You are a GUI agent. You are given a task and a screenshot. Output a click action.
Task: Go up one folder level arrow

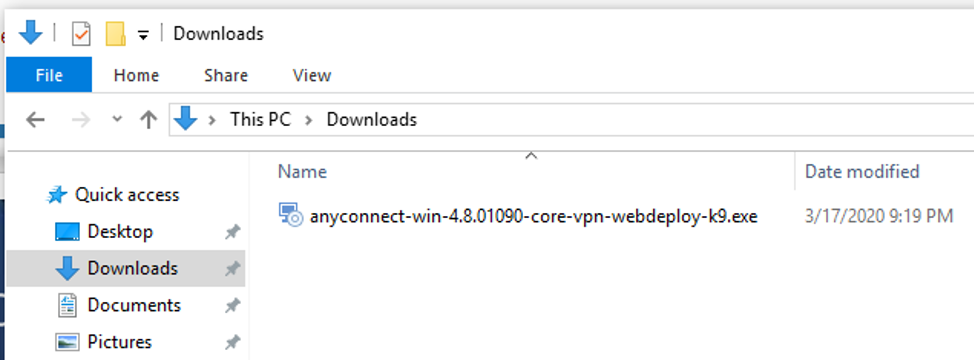pos(148,119)
